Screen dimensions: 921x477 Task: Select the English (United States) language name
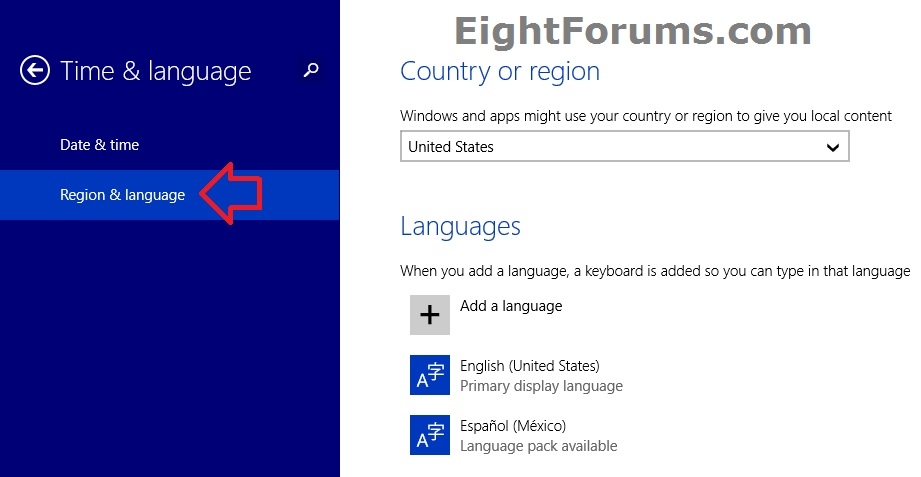click(529, 366)
